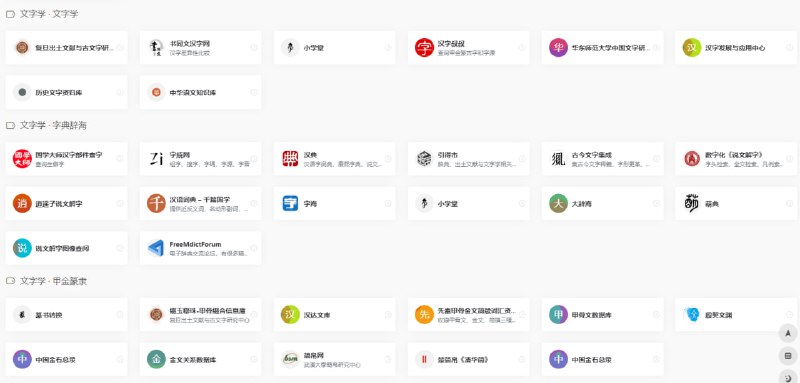Click the gray dot icon of 历史文字资料库
The image size is (800, 383).
click(x=22, y=92)
